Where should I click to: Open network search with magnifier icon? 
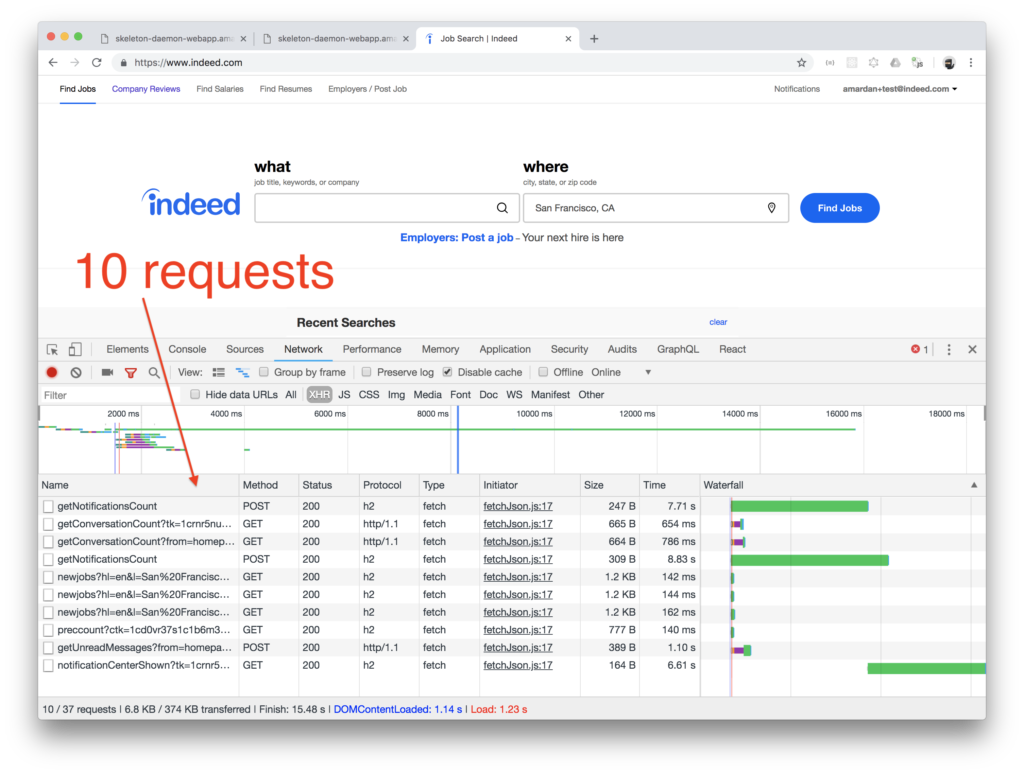pos(153,372)
